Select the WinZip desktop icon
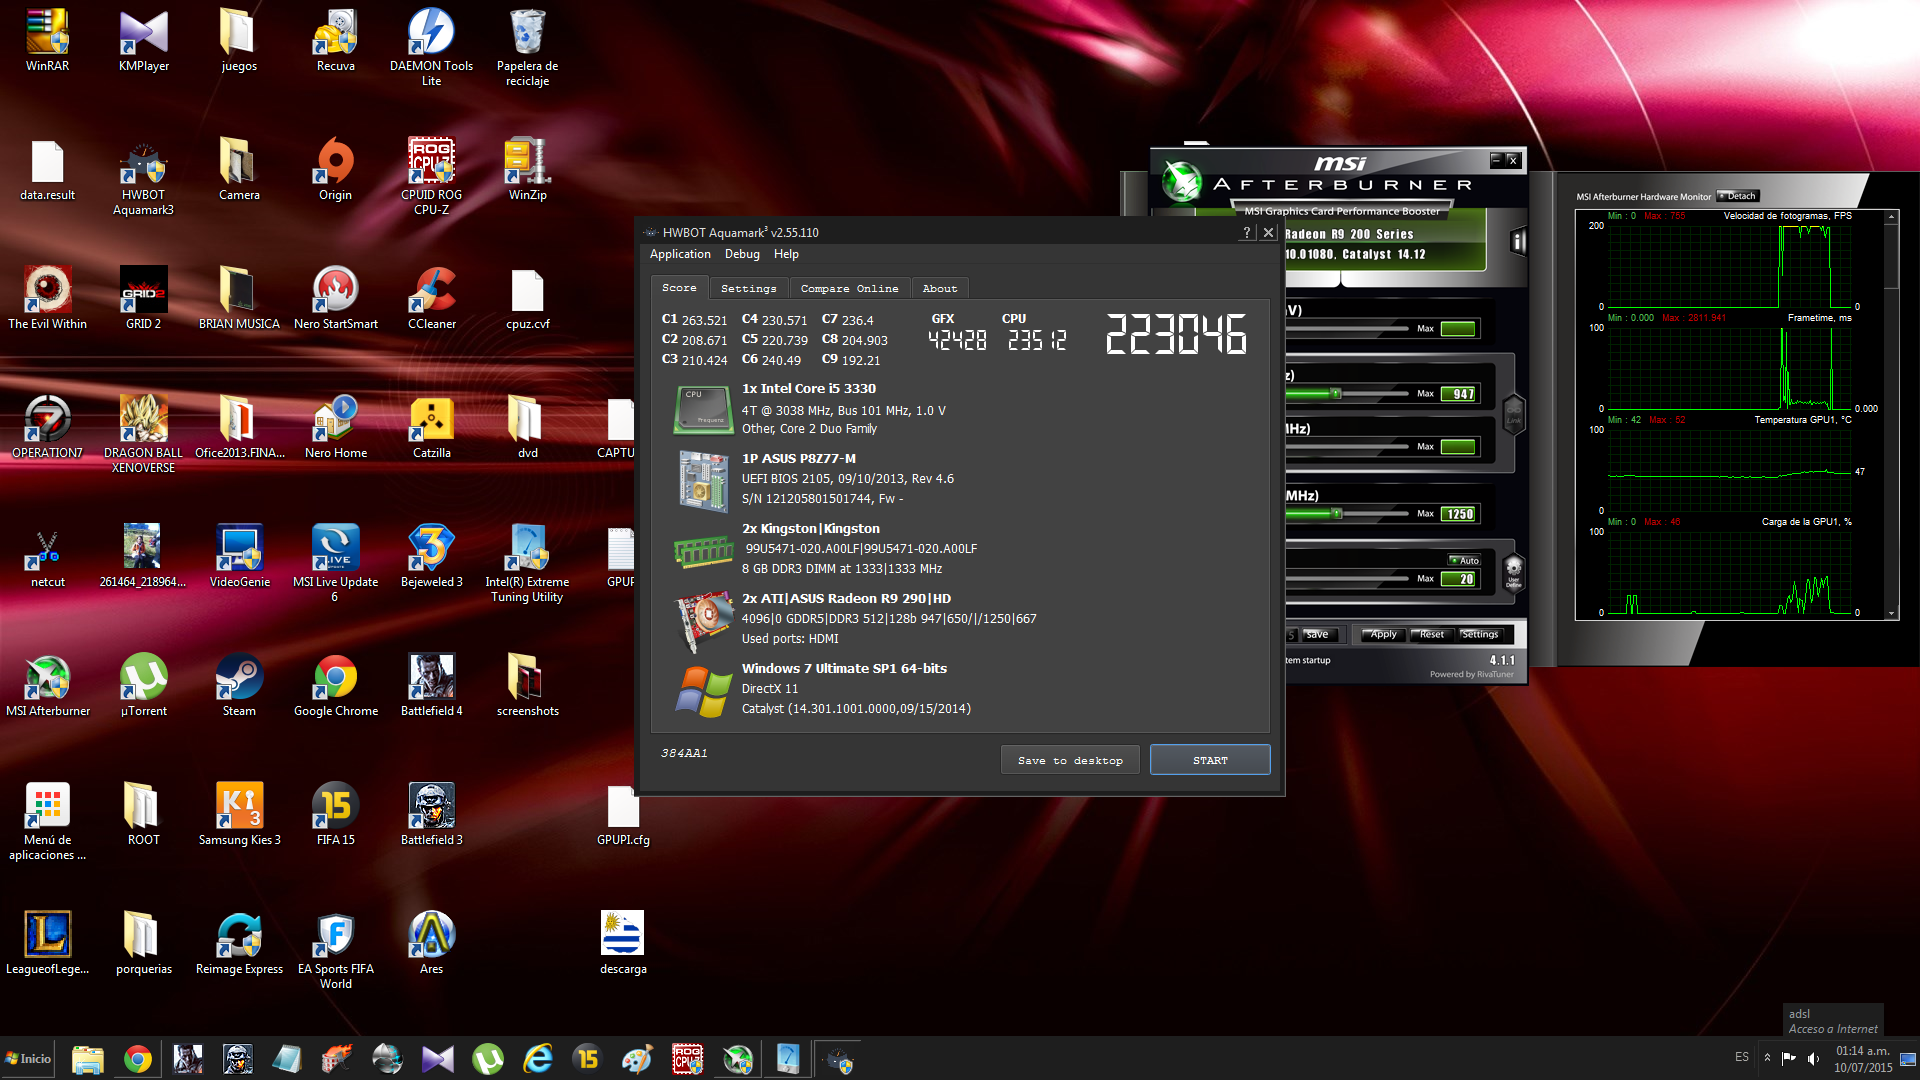The image size is (1920, 1080). 527,170
